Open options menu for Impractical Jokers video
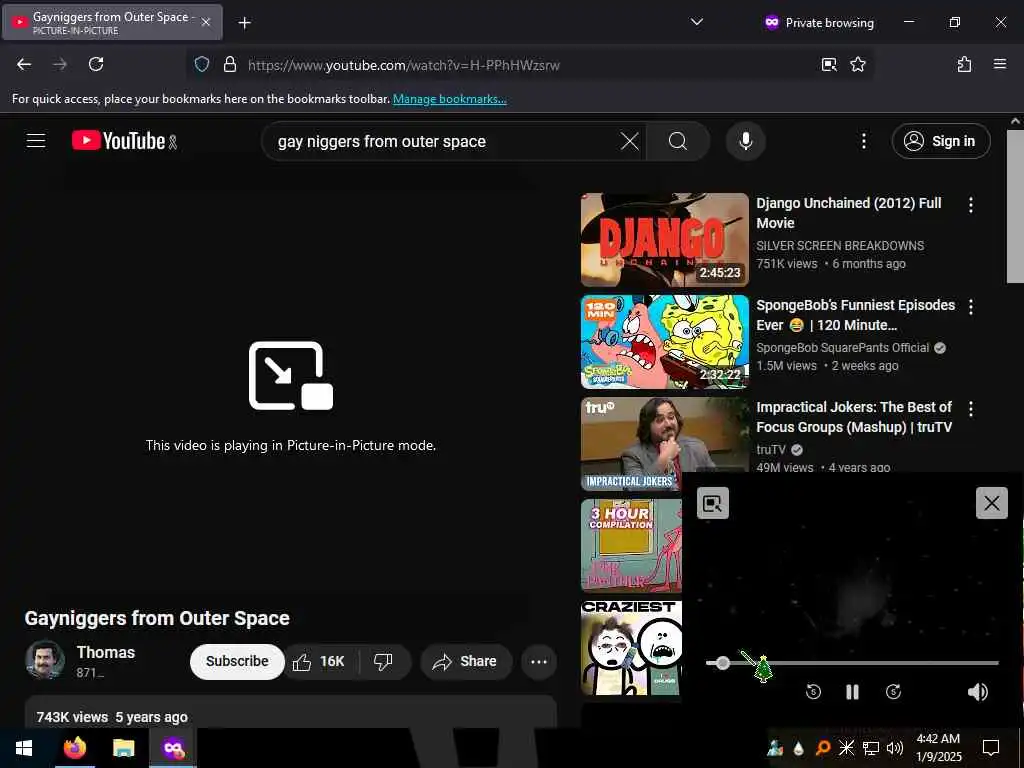1024x768 pixels. coord(970,409)
